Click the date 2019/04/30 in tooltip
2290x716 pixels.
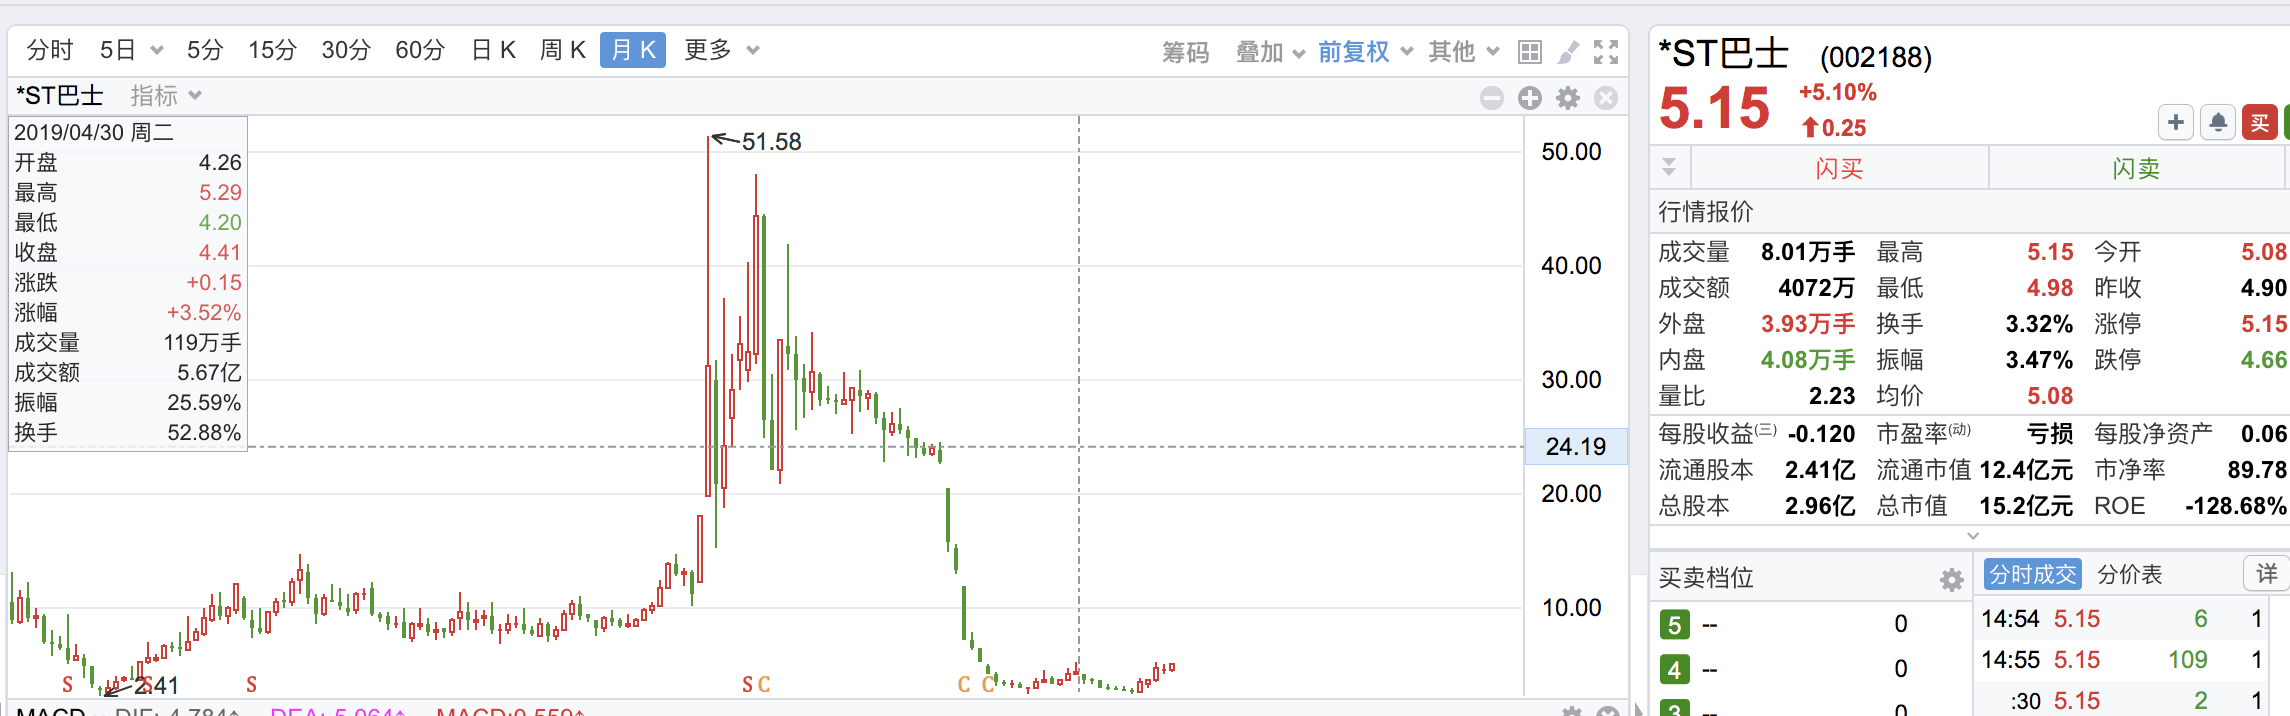click(69, 132)
